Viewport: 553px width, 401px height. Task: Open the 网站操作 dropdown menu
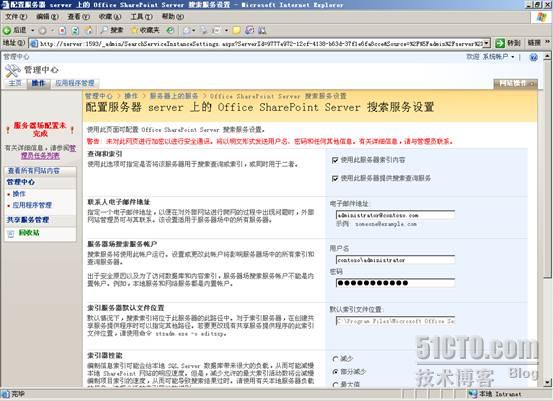[515, 84]
